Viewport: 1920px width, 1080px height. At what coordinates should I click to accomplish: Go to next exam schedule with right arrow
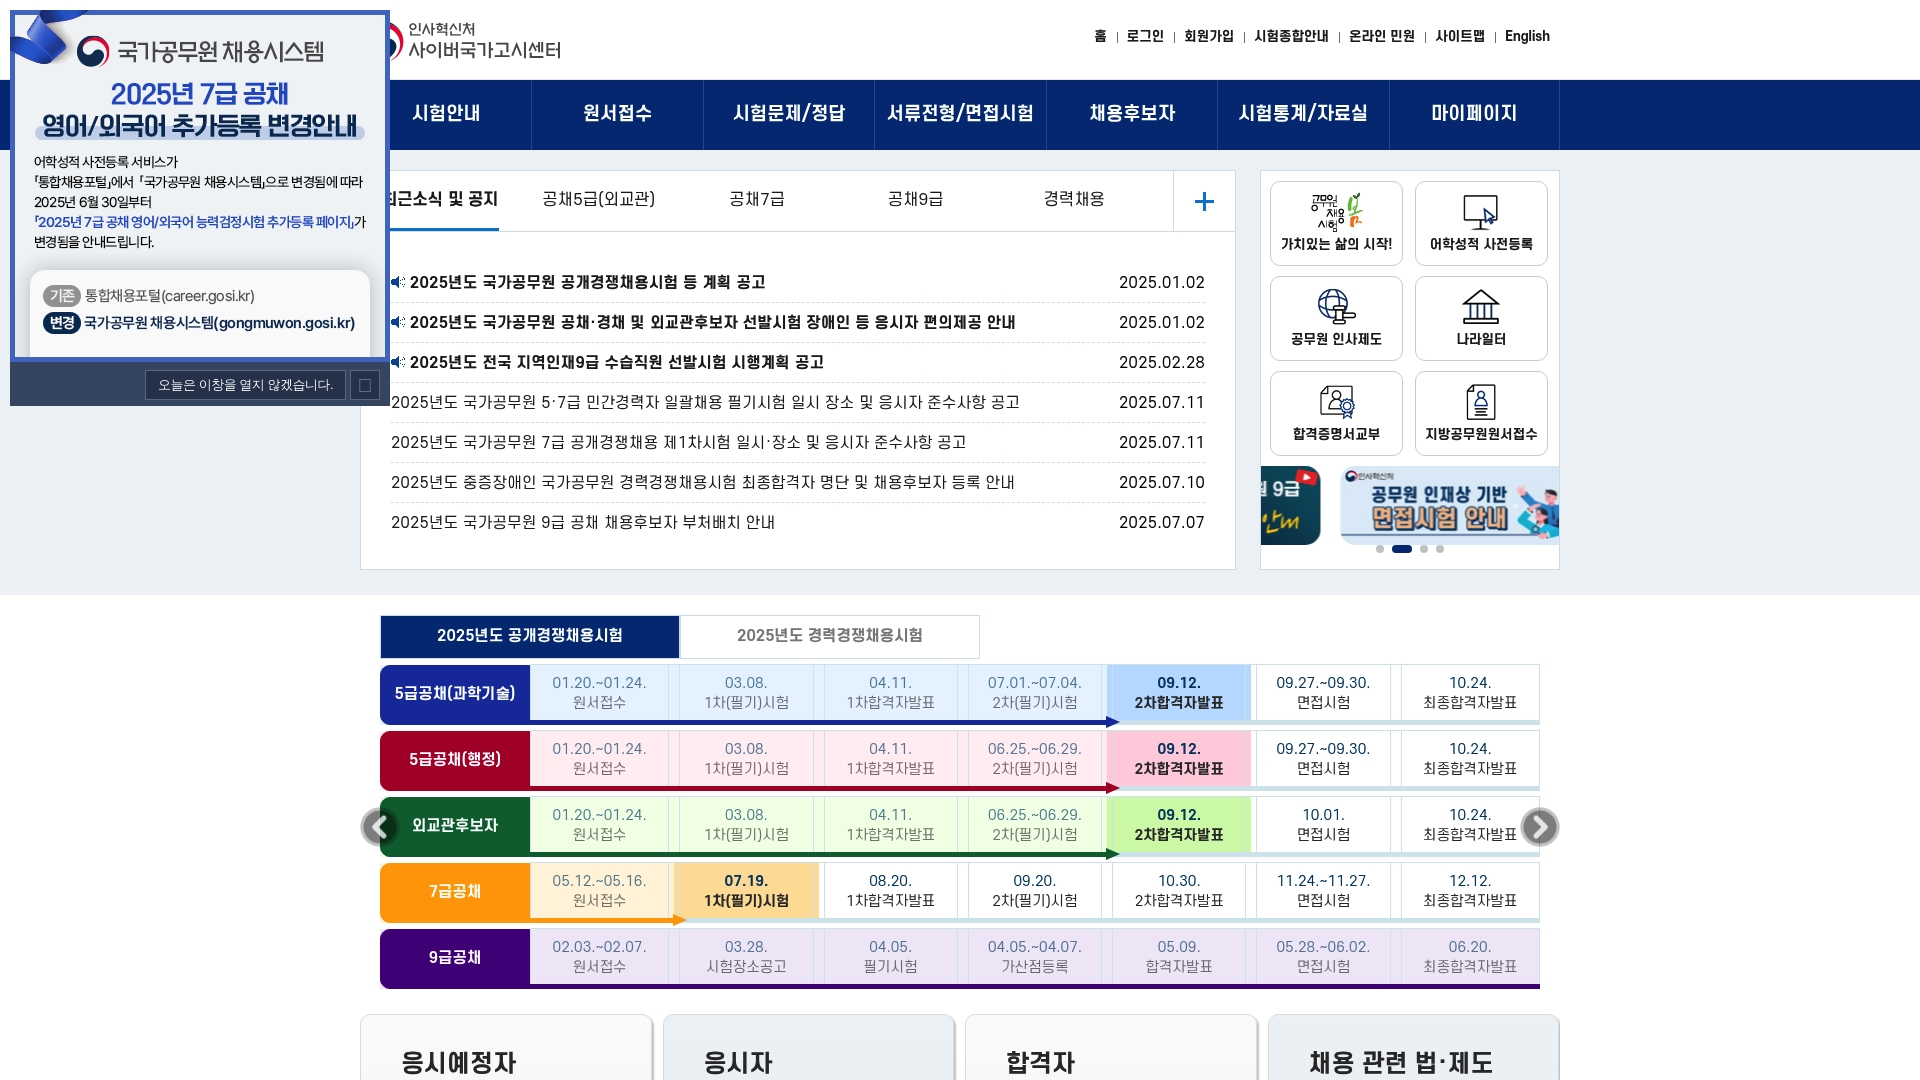pos(1540,827)
